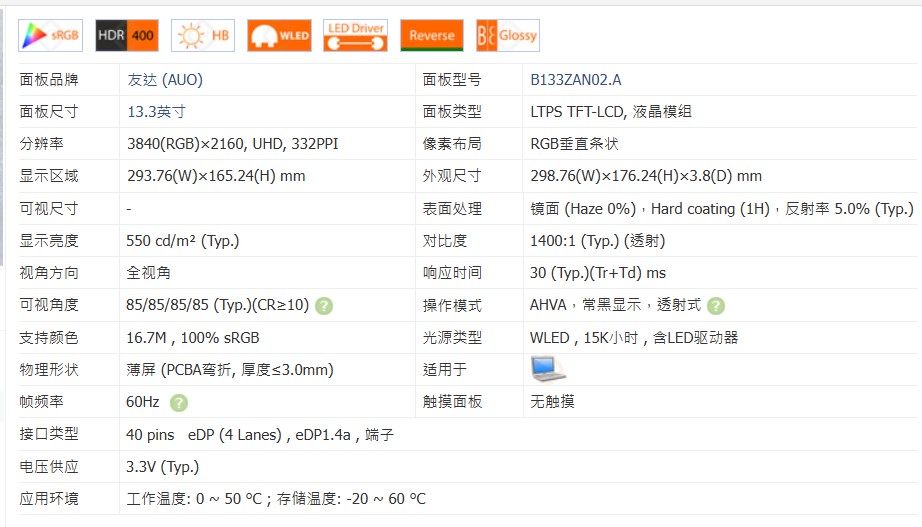Viewport: 922px width, 527px height.
Task: Select the Glossy surface badge
Action: pos(507,35)
